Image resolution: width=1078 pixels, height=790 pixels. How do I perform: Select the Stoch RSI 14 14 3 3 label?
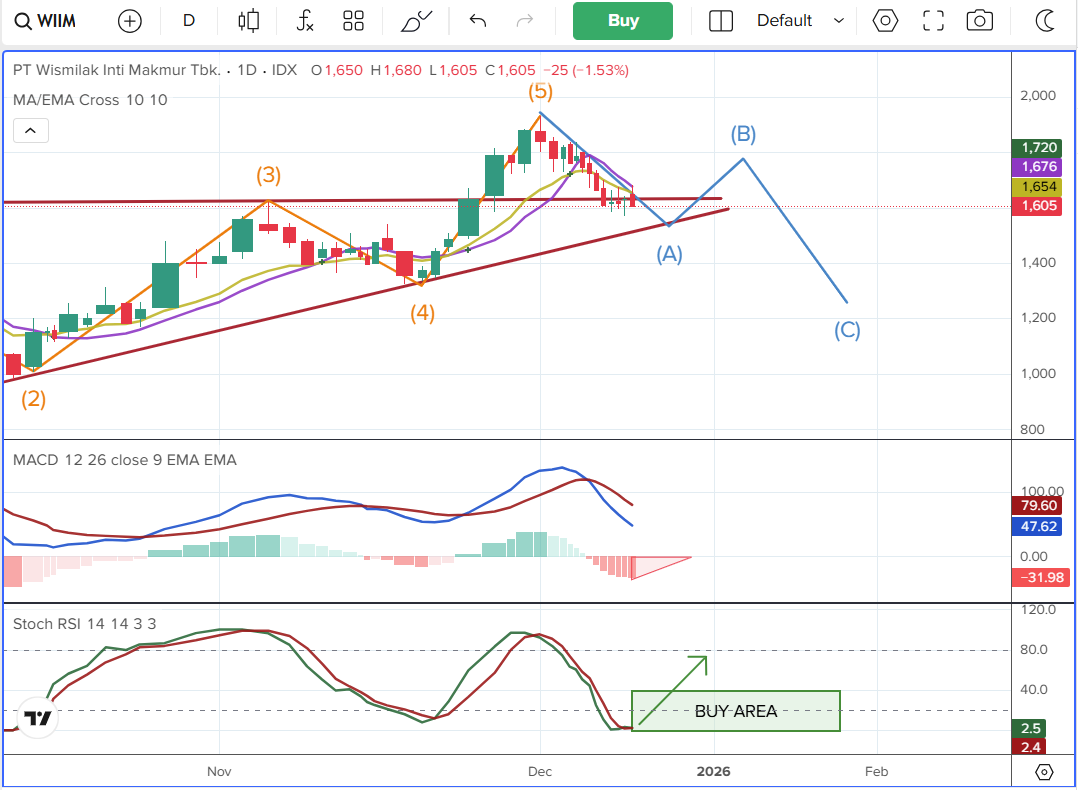[x=85, y=624]
